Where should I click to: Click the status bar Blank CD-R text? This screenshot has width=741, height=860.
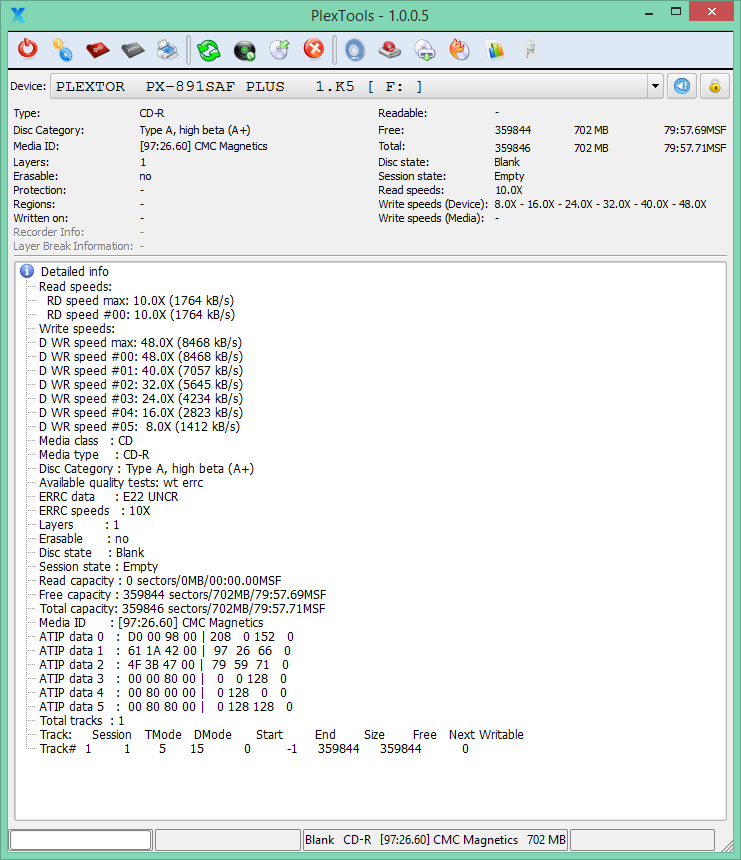[x=435, y=840]
